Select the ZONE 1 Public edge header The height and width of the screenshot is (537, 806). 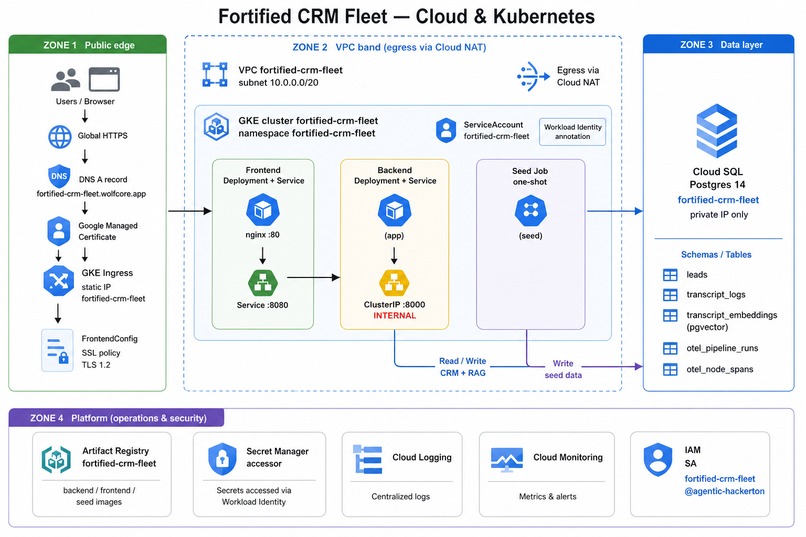(x=87, y=45)
